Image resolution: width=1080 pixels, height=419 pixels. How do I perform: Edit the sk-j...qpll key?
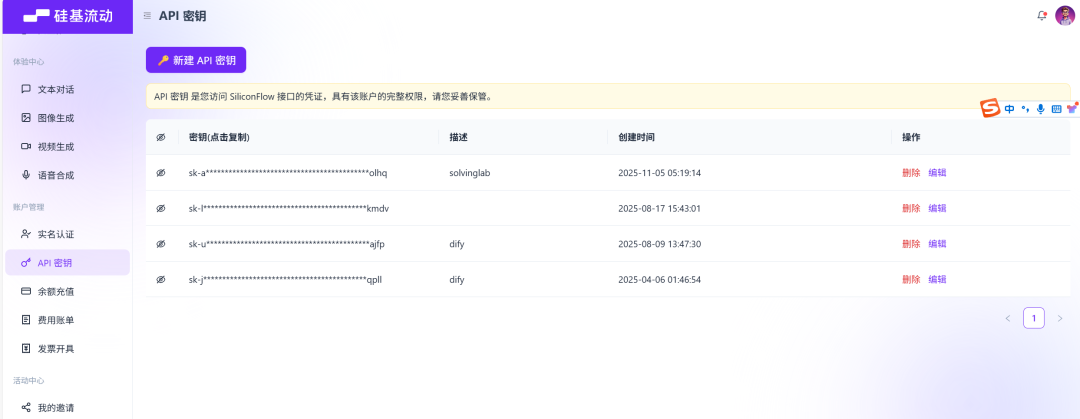(x=937, y=280)
